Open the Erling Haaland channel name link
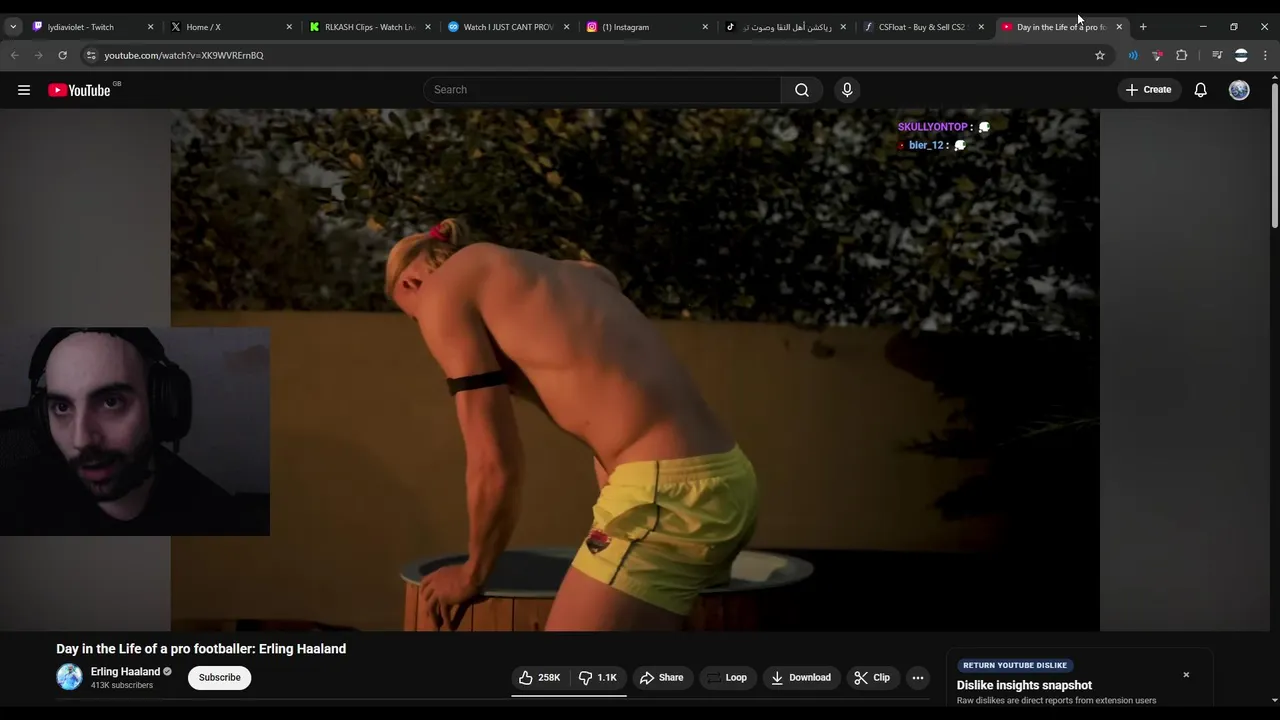 [x=125, y=672]
